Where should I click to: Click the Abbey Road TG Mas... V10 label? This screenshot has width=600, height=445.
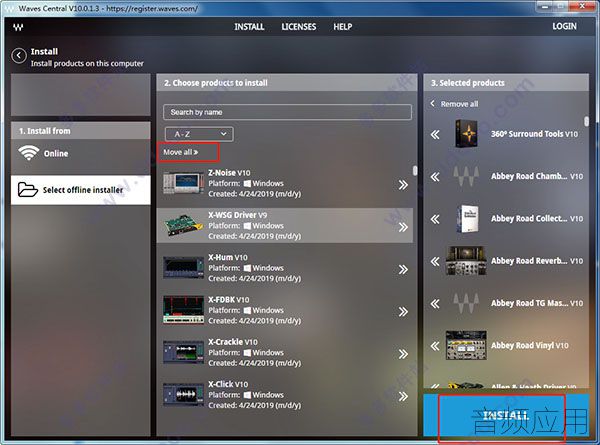pos(537,303)
